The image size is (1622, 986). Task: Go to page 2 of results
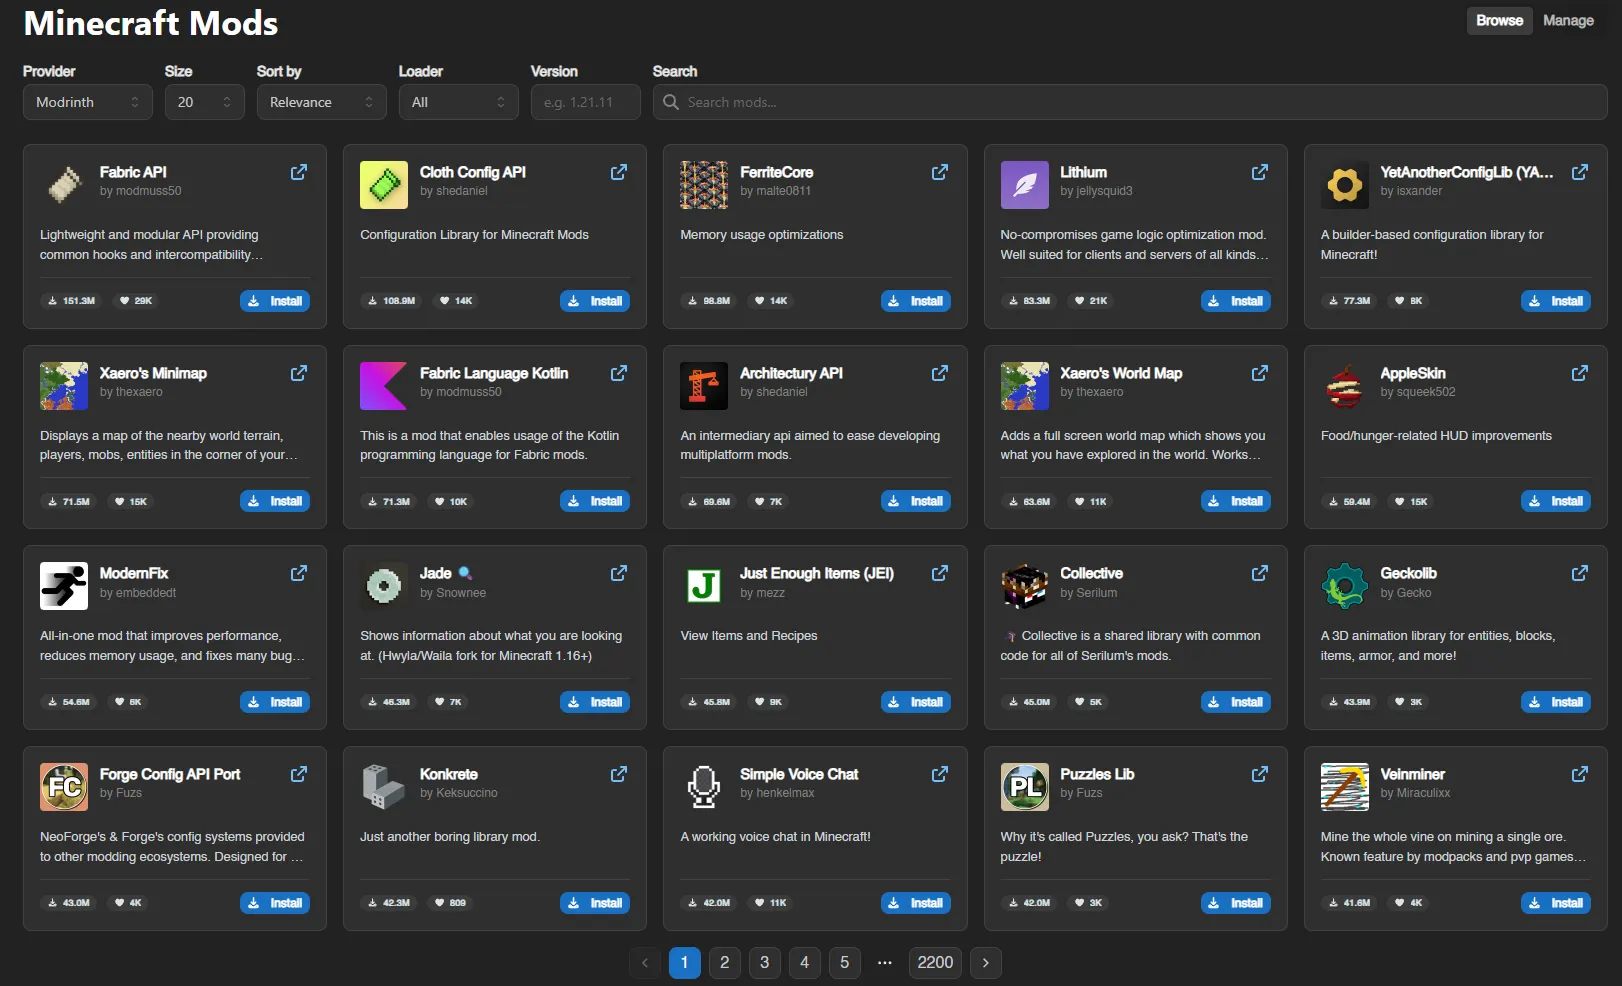tap(725, 962)
